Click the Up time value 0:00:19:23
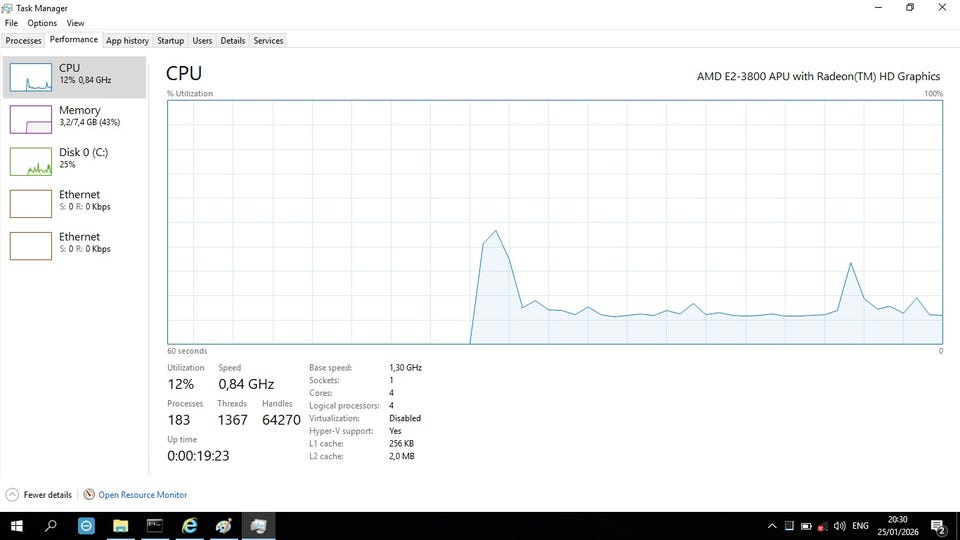 click(x=198, y=456)
